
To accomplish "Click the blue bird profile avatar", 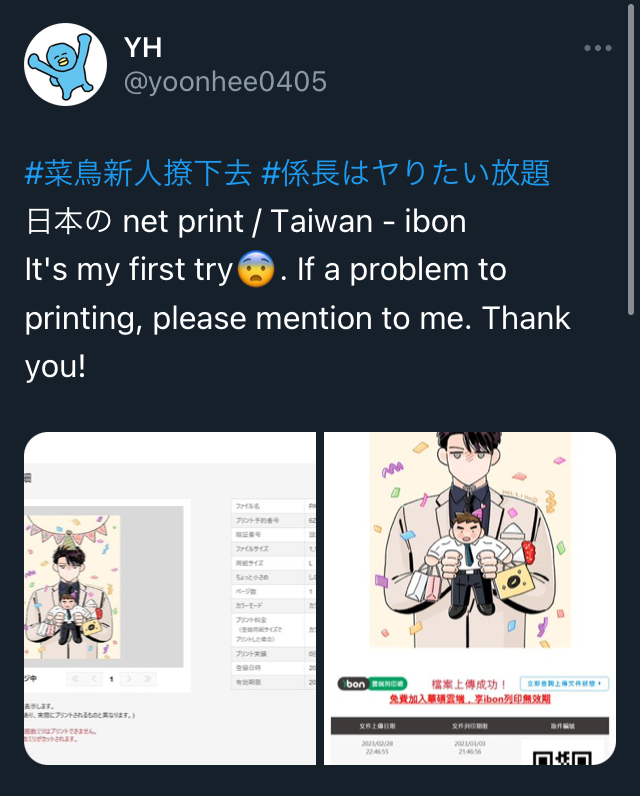I will pos(65,64).
